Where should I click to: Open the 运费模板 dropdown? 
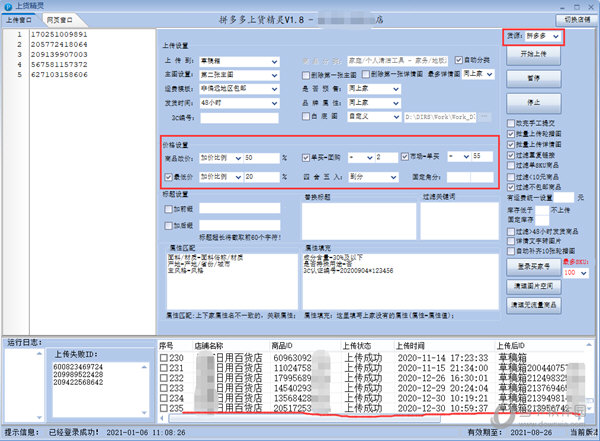click(x=274, y=89)
